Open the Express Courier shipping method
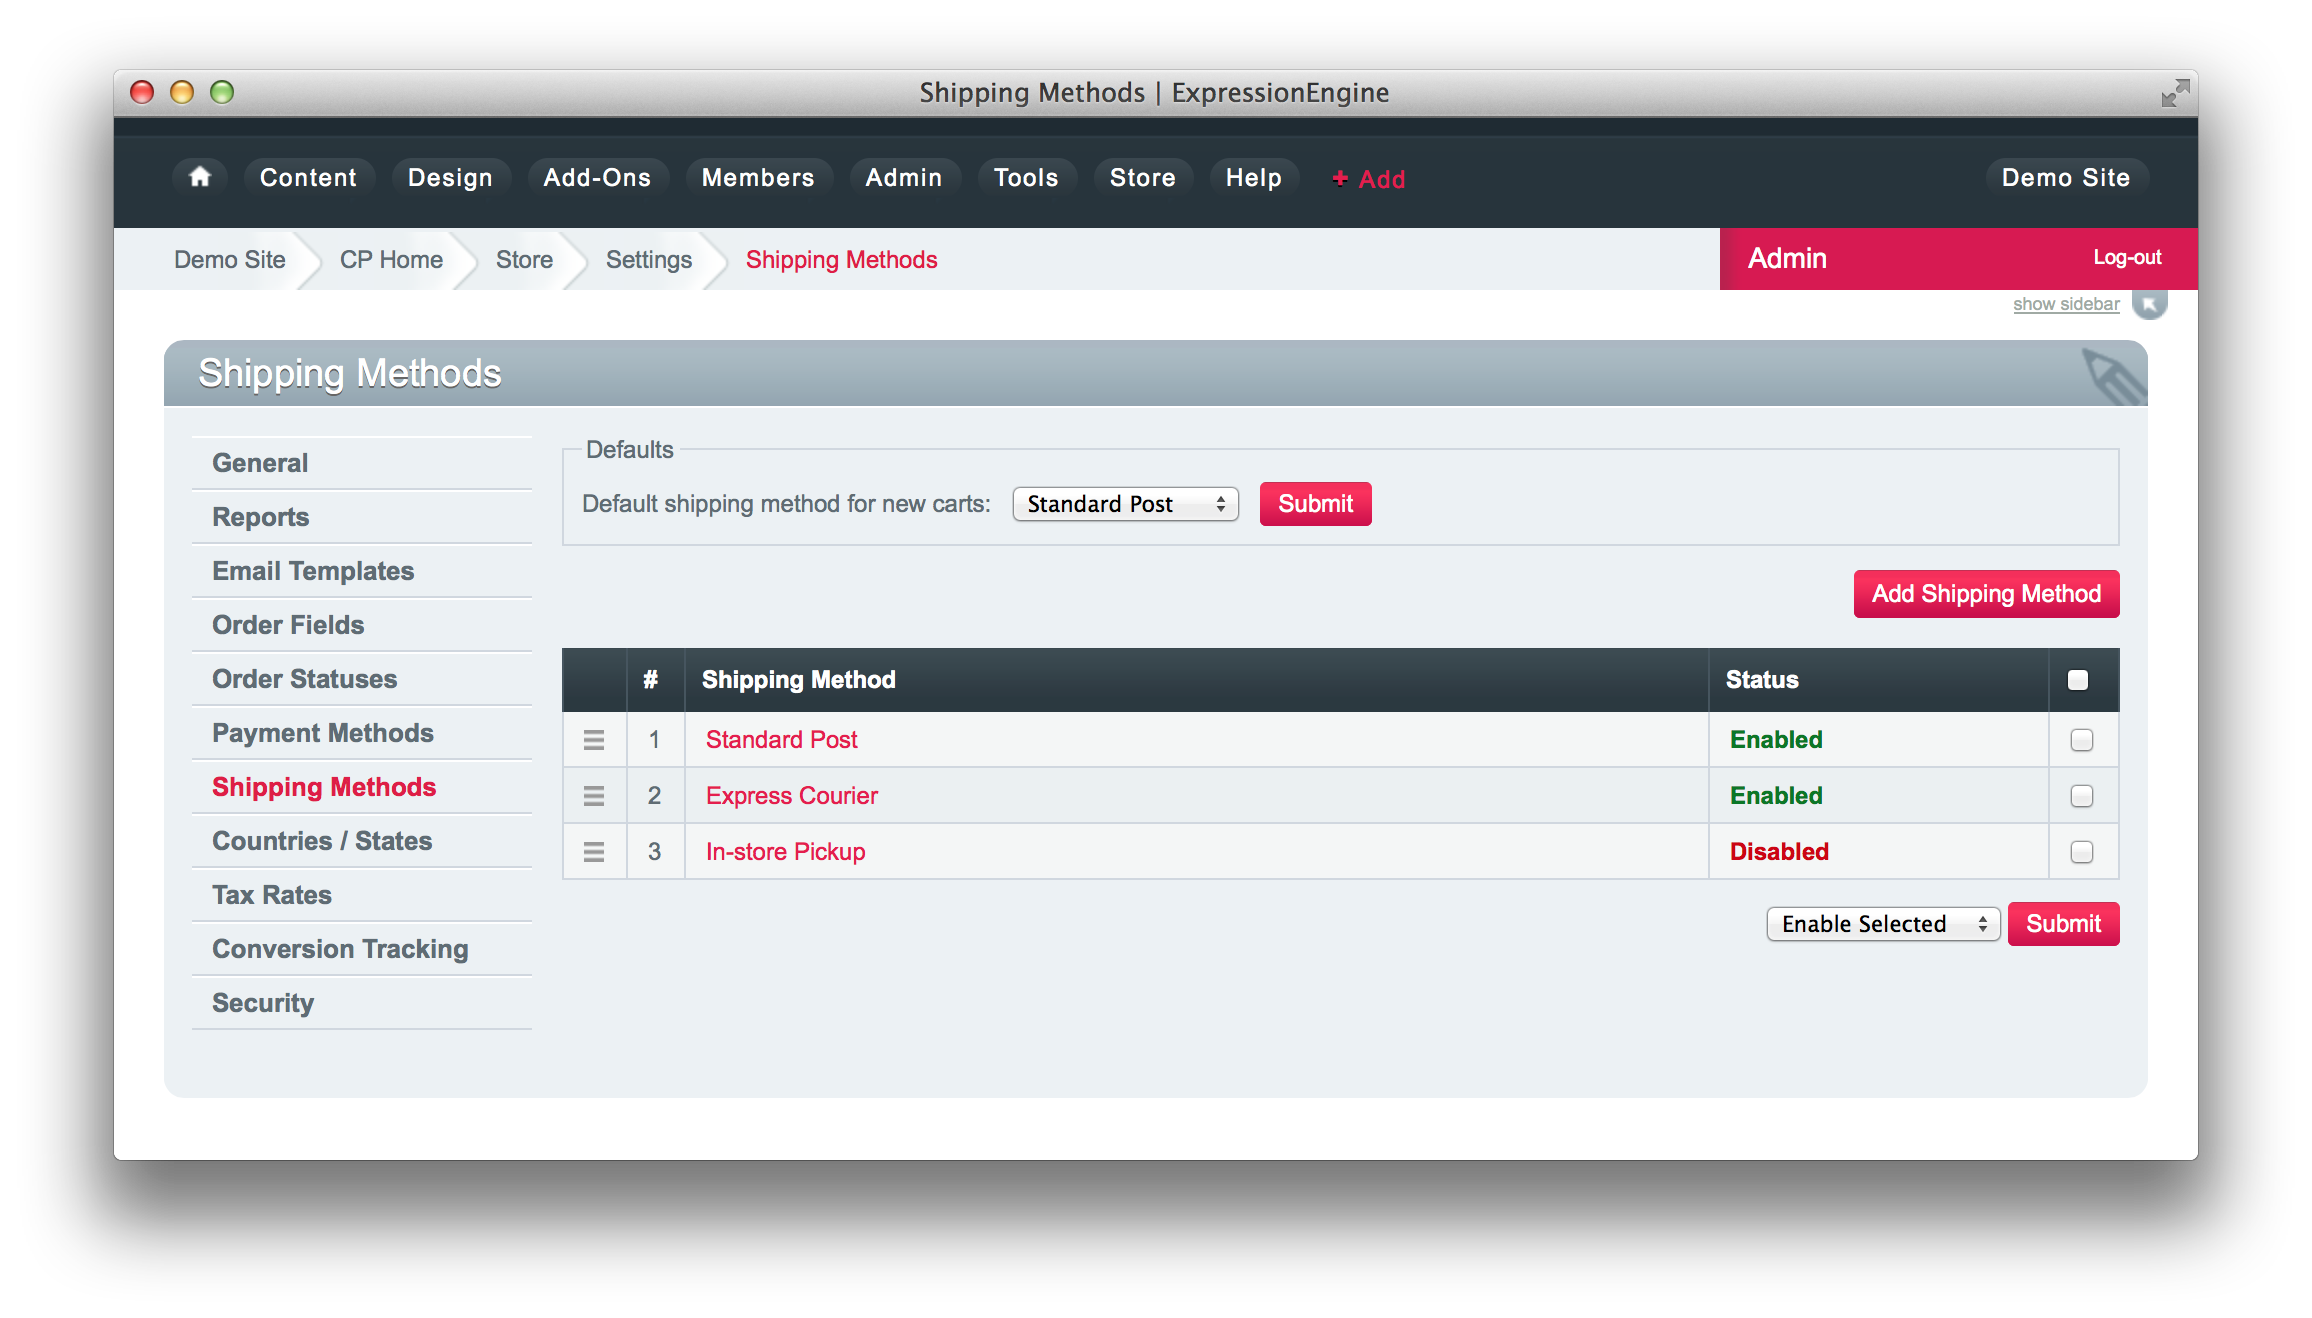 click(791, 796)
